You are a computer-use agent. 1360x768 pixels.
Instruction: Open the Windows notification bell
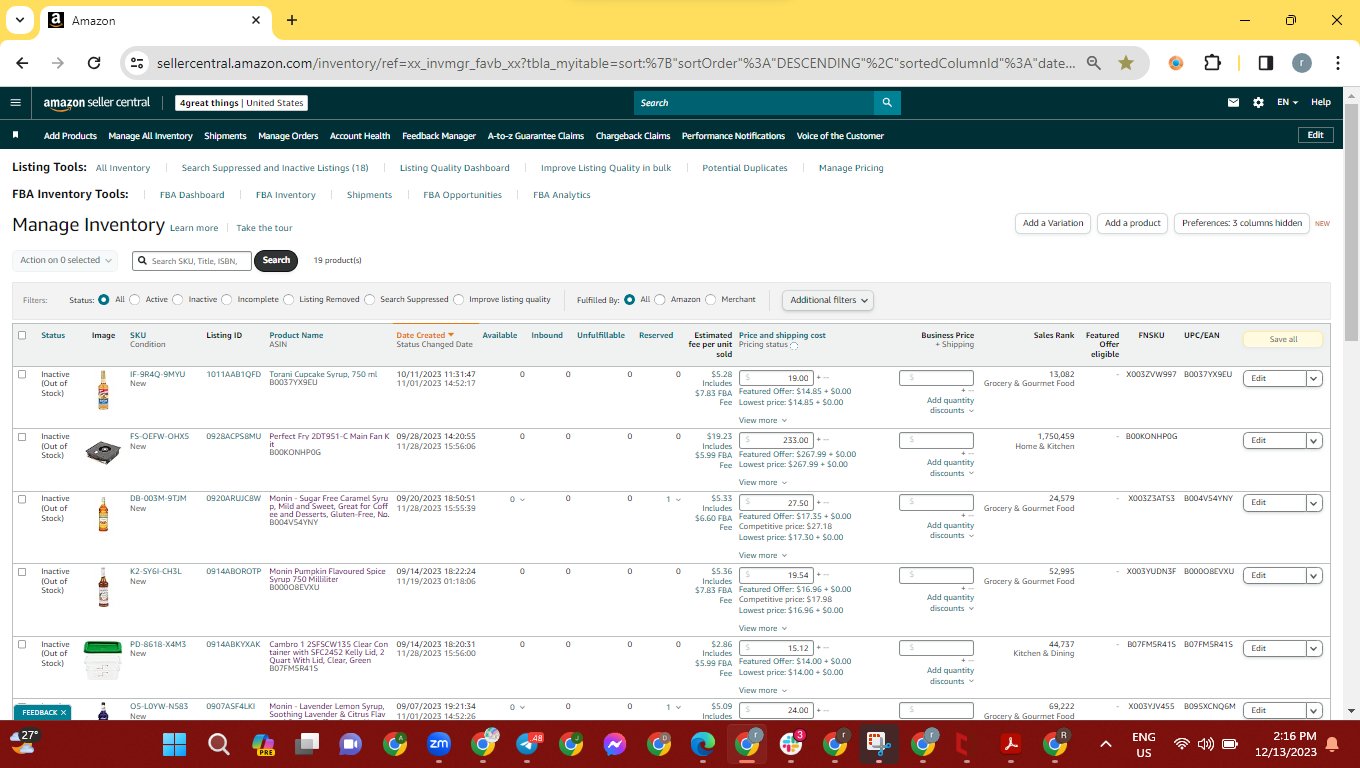1331,744
